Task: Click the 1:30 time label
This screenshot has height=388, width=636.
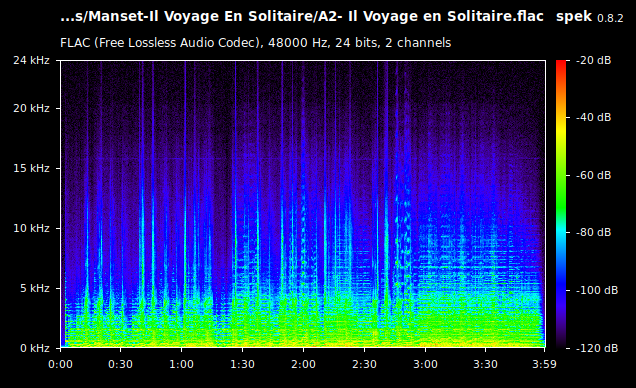Action: (243, 364)
